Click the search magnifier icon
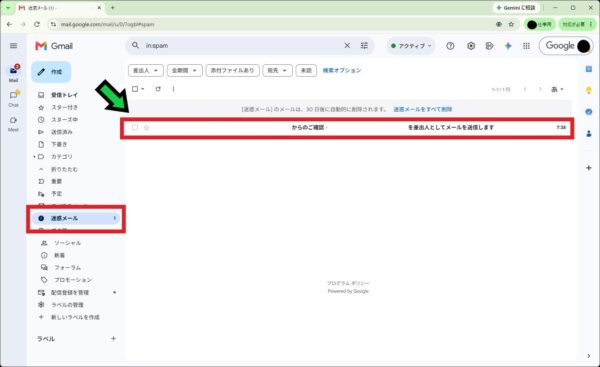Viewport: 600px width, 367px height. tap(135, 46)
